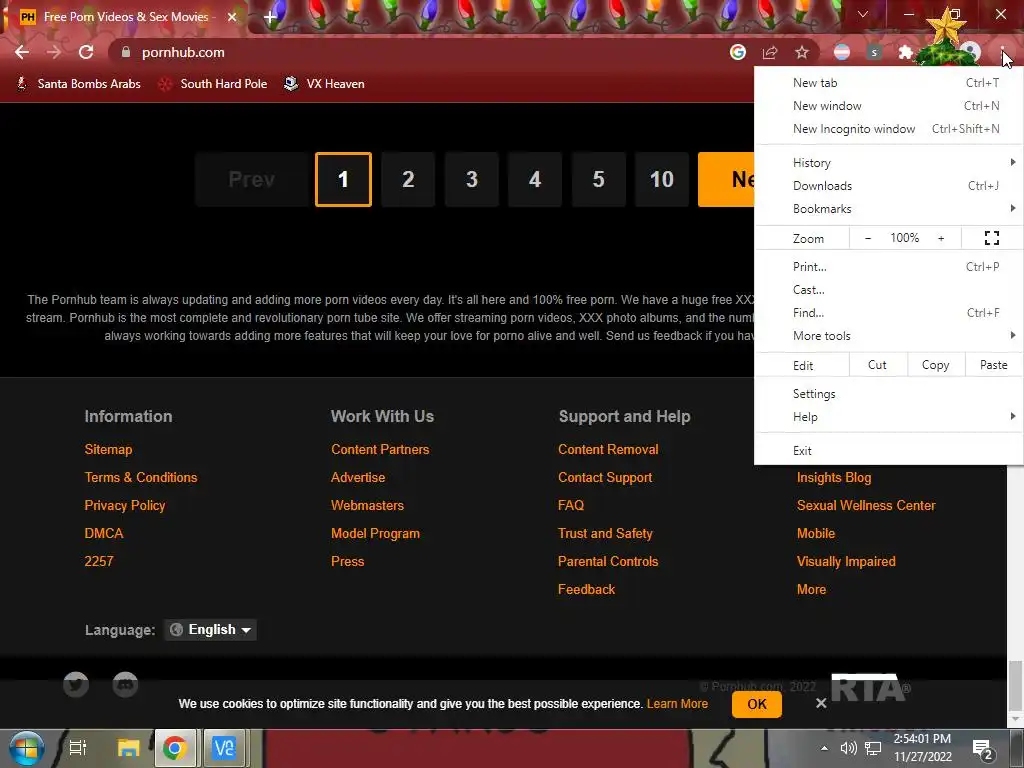
Task: Dismiss the cookie banner with the X
Action: (x=821, y=703)
